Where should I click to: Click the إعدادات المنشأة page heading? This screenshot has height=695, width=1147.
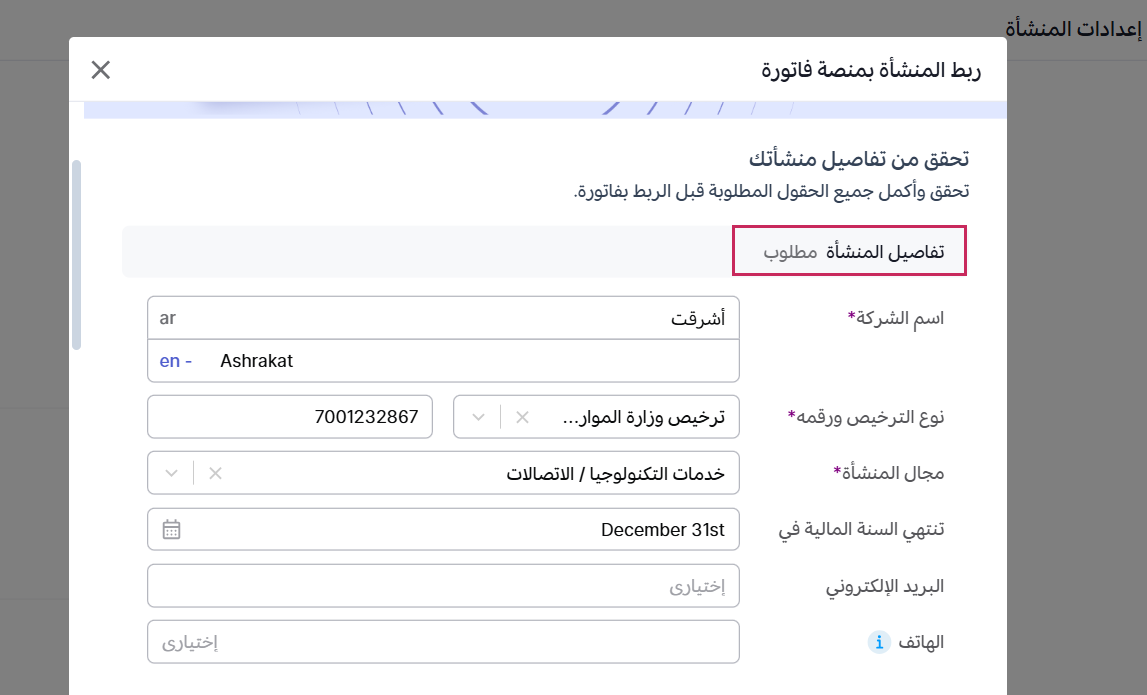[x=1073, y=28]
